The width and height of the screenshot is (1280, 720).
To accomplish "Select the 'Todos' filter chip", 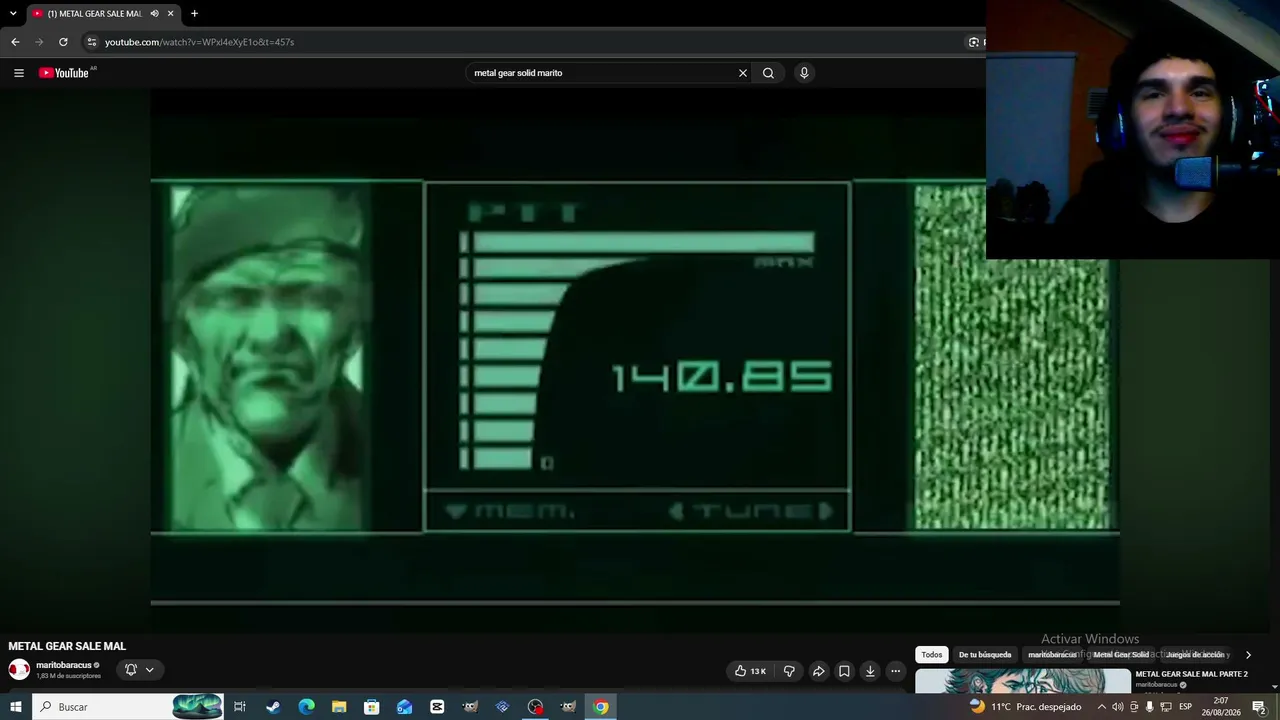I will pyautogui.click(x=932, y=655).
